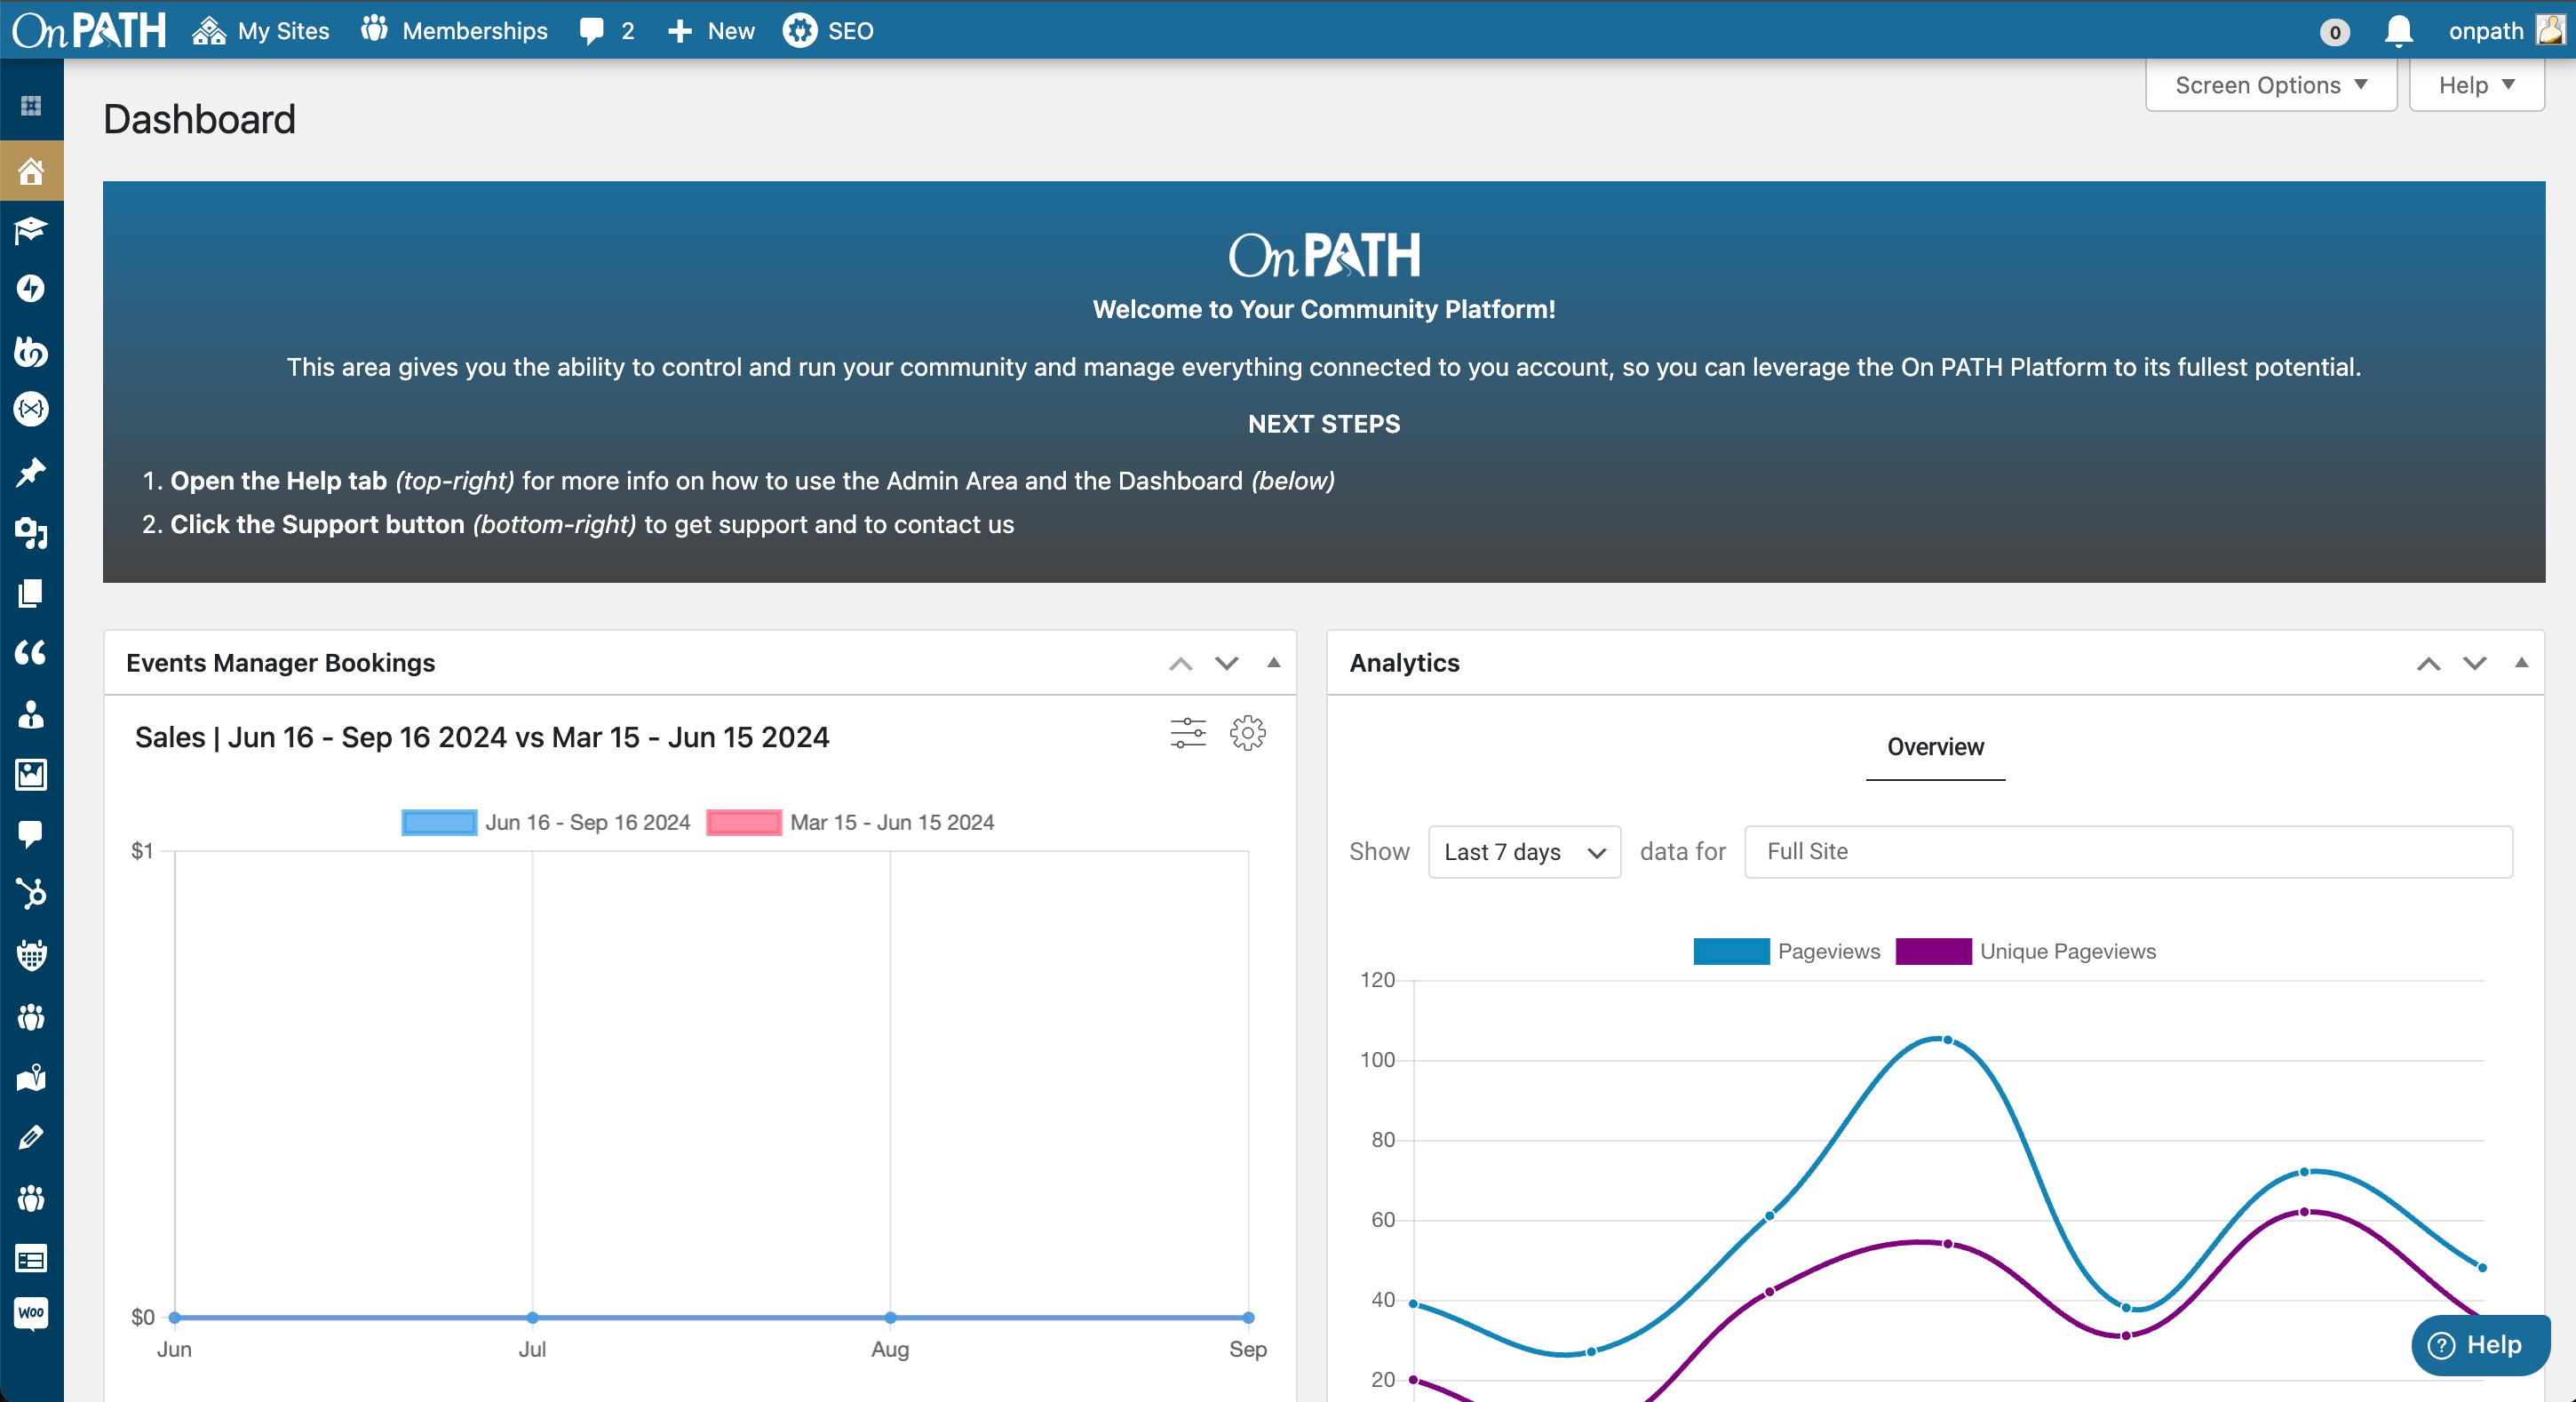Click the OnPATH logo in the admin bar

click(88, 31)
